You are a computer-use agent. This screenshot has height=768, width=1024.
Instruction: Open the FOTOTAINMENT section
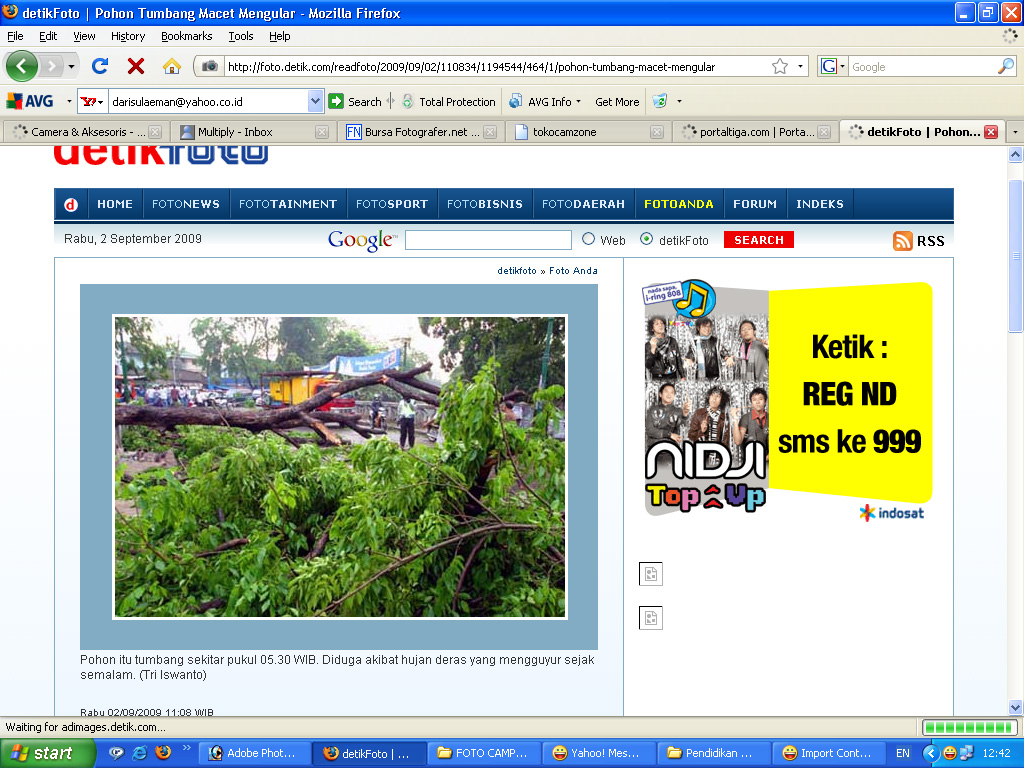click(288, 204)
